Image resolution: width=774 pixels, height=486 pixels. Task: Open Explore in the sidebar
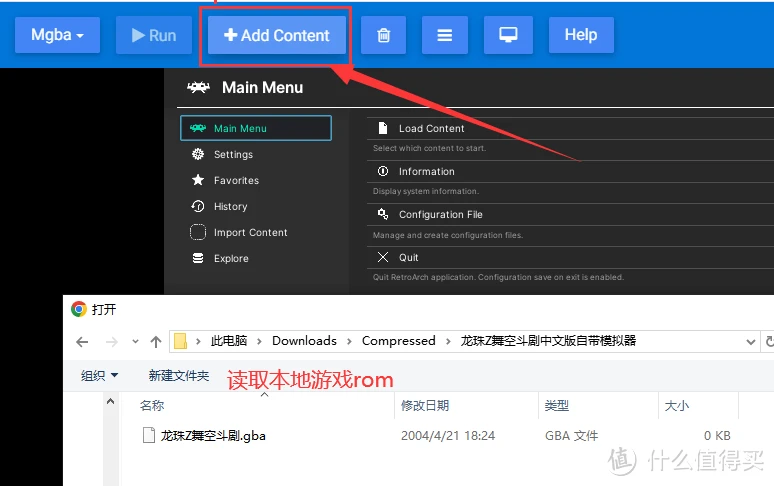coord(231,259)
